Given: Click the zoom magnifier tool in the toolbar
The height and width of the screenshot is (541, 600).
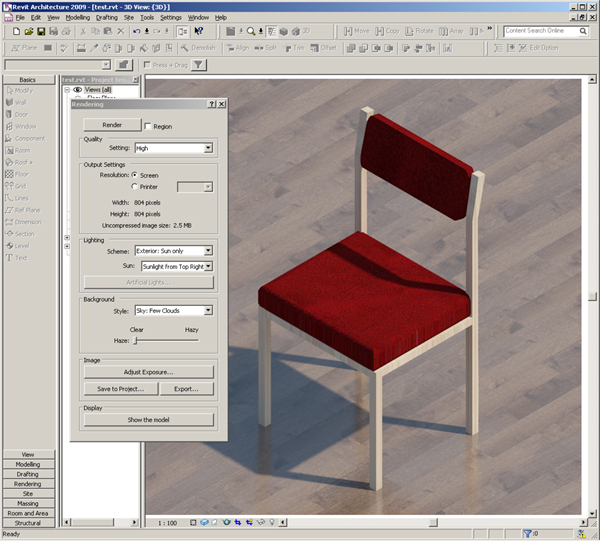Looking at the screenshot, I should coord(251,31).
